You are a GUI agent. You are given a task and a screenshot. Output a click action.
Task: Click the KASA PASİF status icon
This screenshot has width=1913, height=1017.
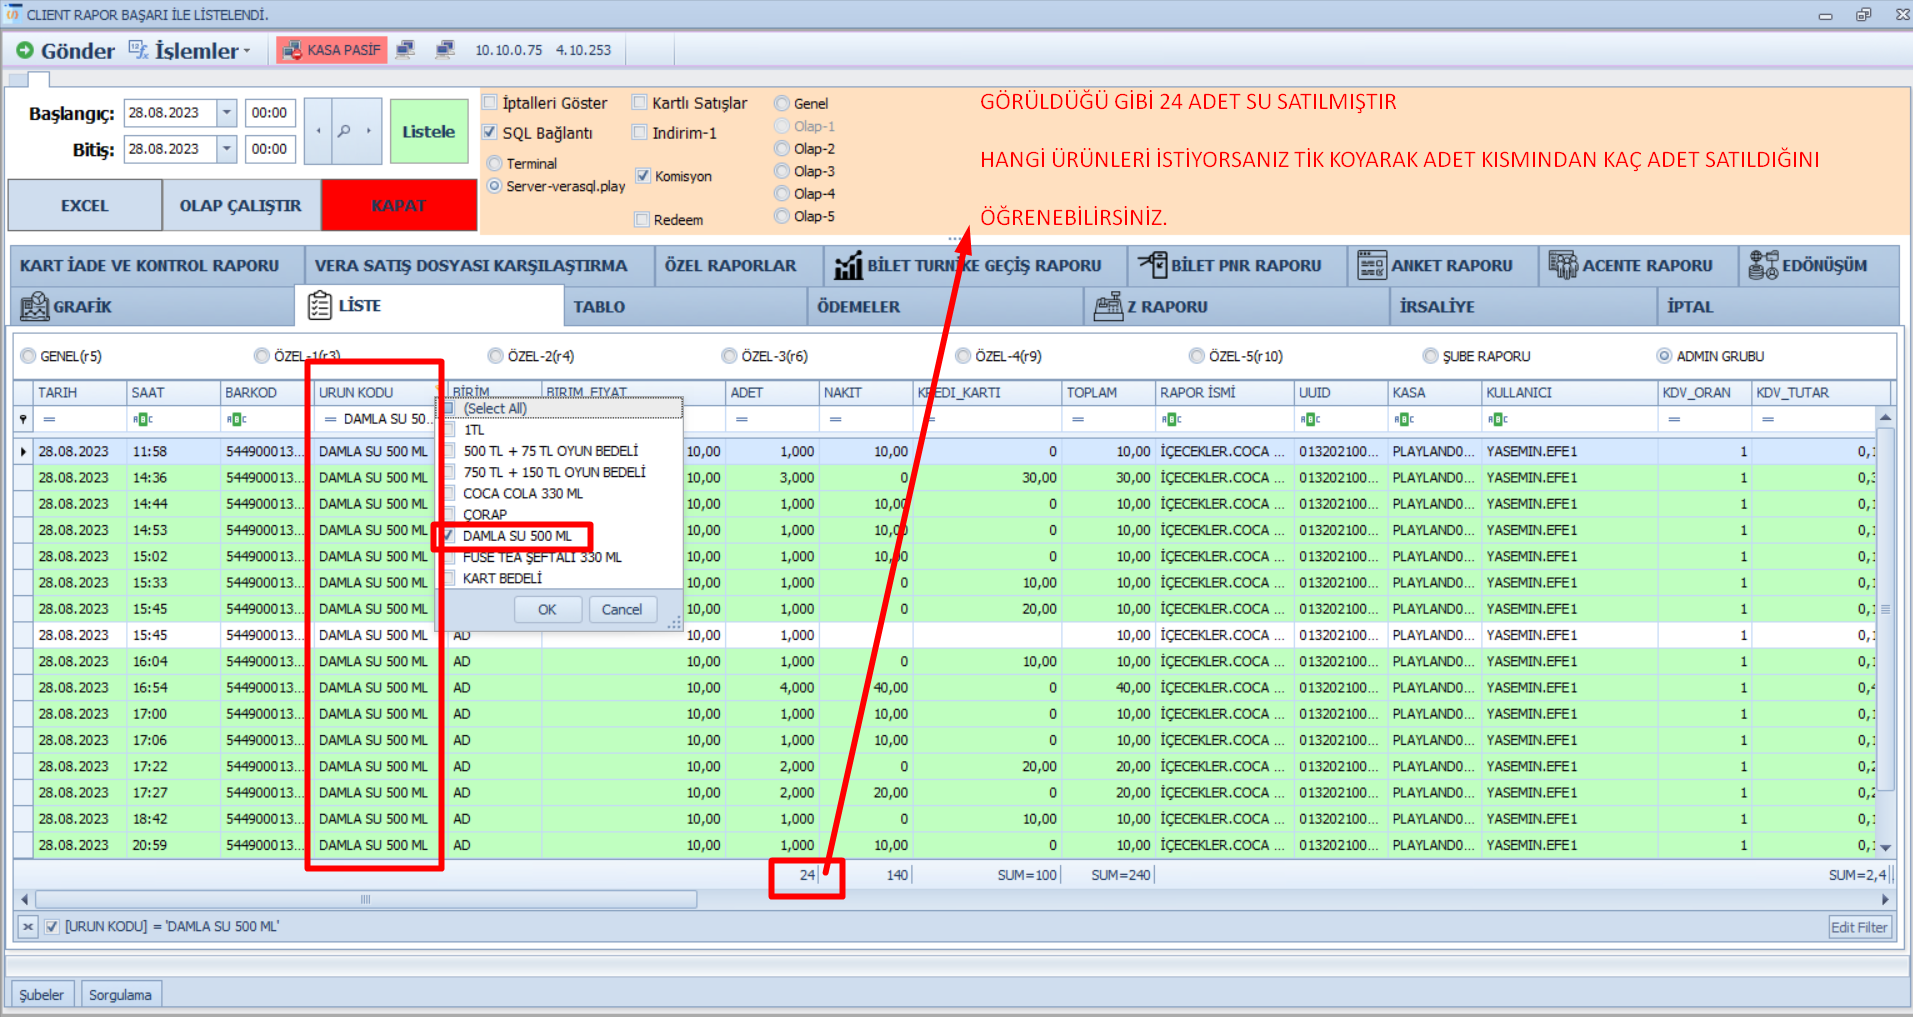[x=292, y=50]
